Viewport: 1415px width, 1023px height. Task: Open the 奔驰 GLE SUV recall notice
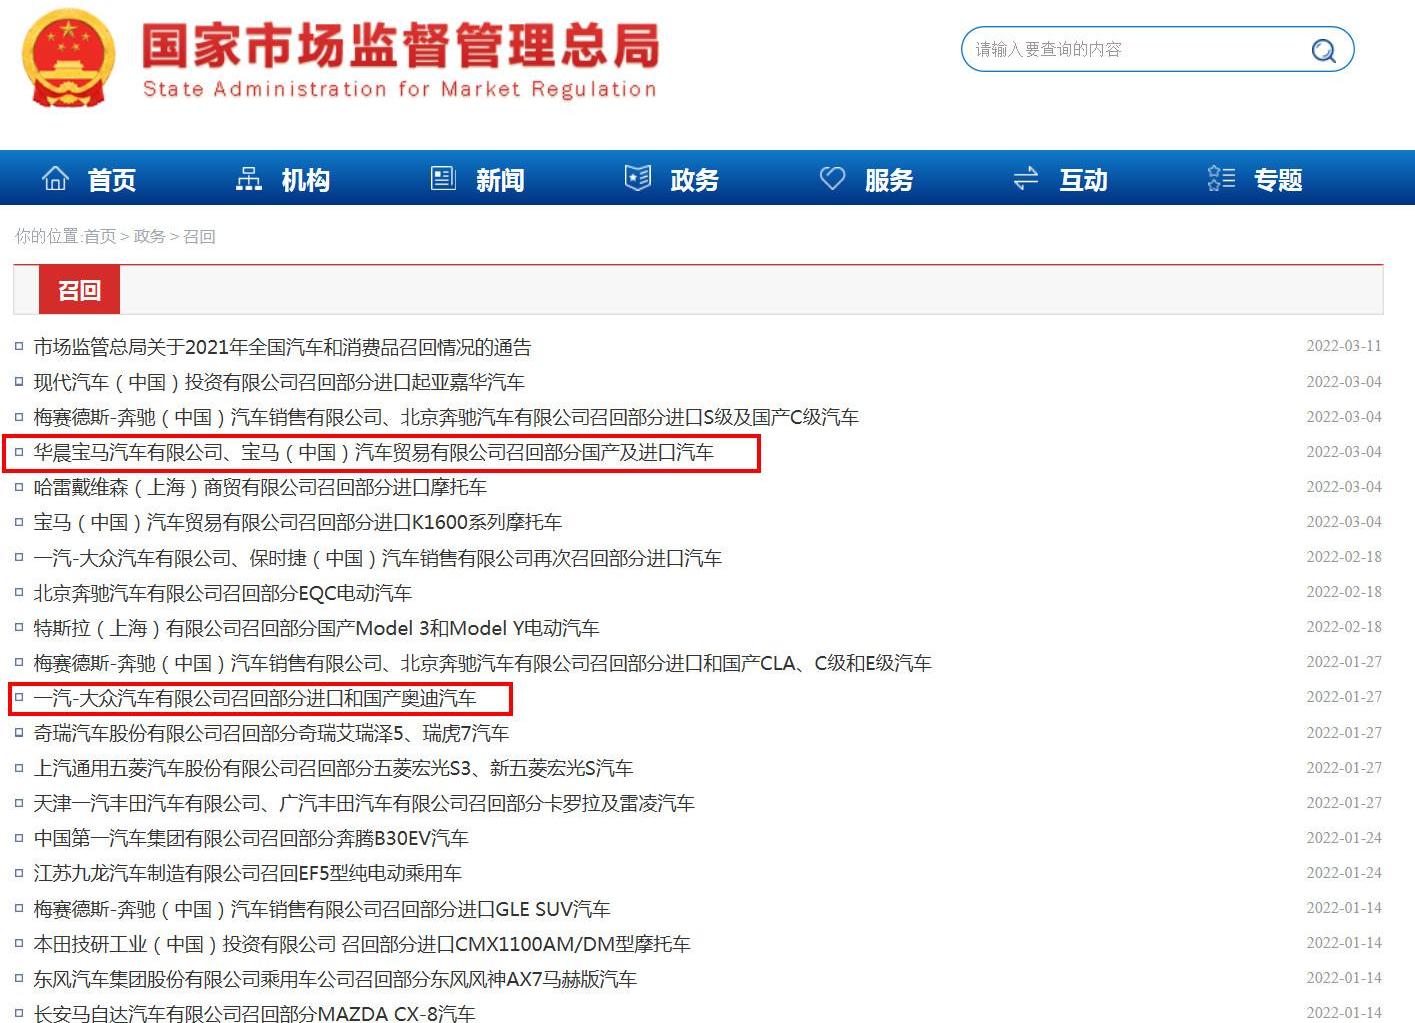[322, 909]
